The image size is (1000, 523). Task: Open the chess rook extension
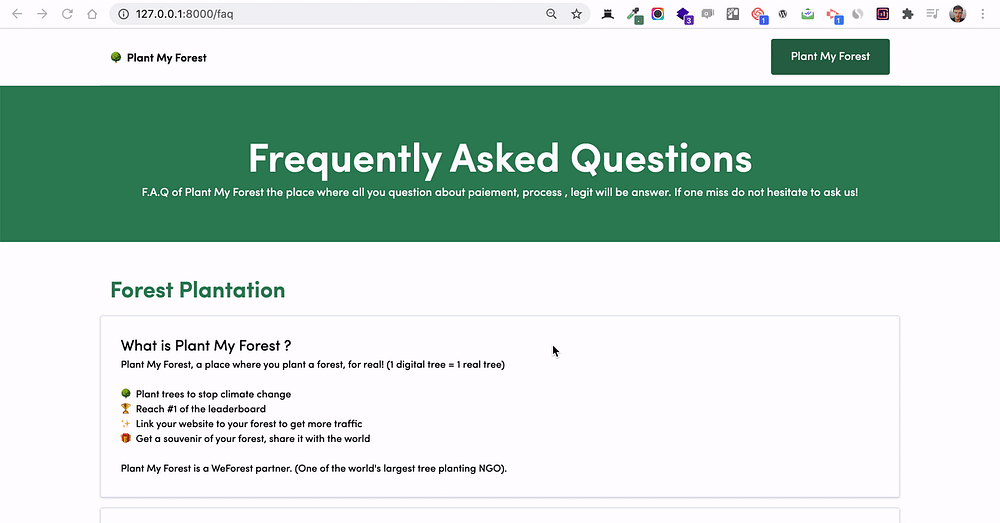click(608, 14)
